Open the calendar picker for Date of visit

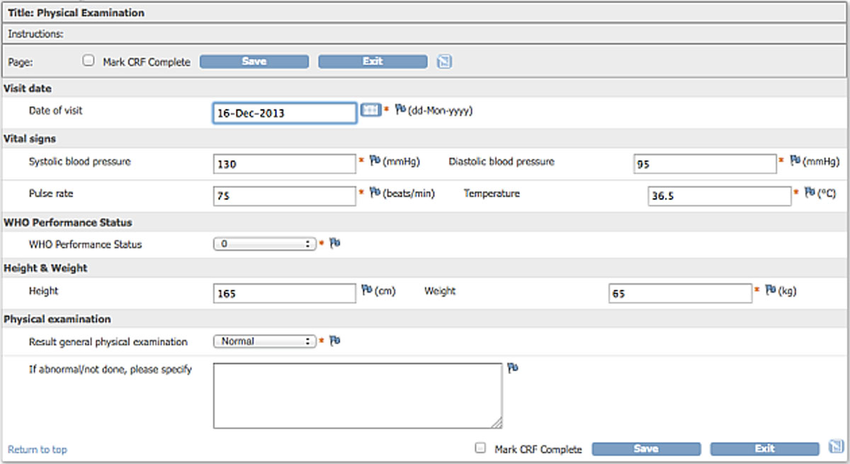370,110
